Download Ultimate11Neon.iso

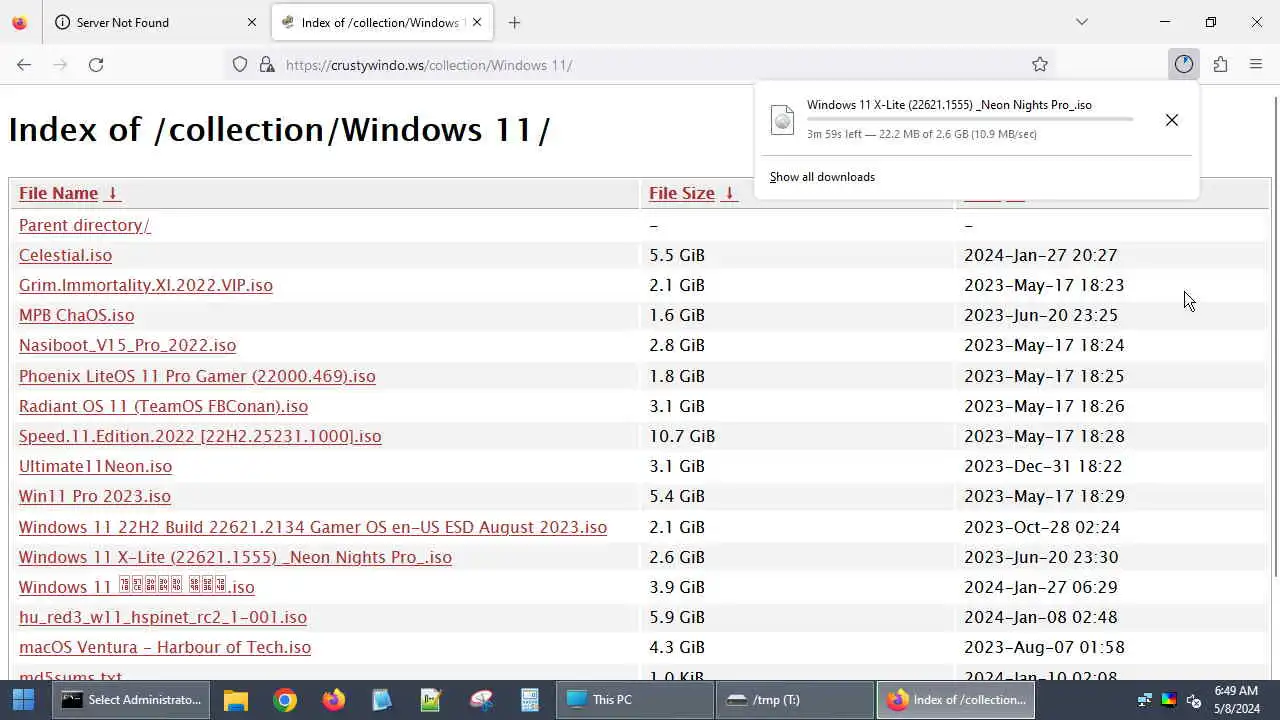[95, 466]
